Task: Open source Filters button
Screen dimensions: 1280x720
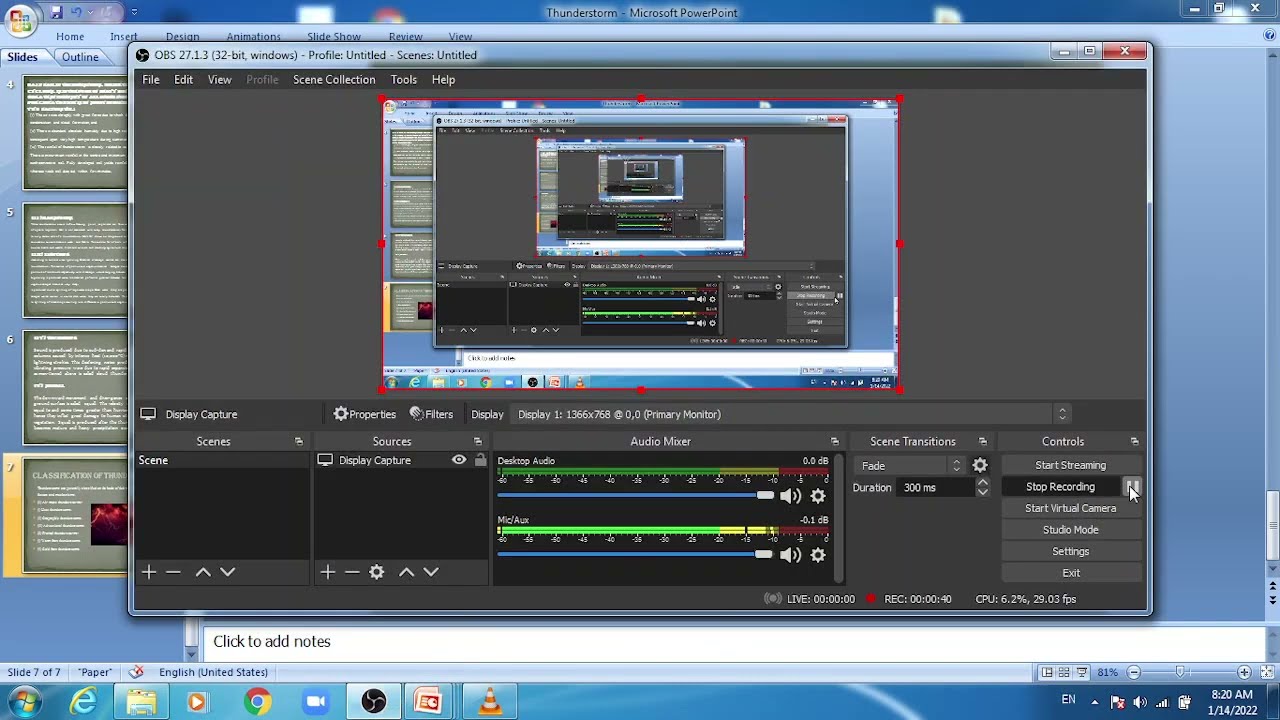Action: 431,414
